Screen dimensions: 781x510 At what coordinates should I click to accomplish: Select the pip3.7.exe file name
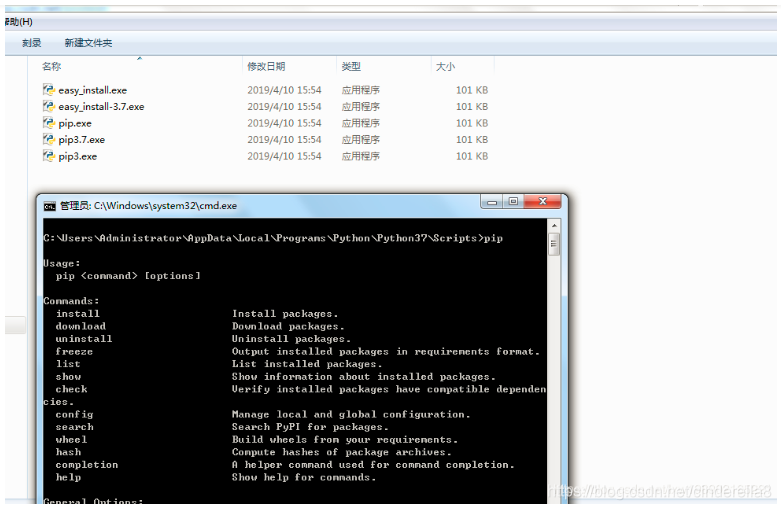click(x=82, y=140)
